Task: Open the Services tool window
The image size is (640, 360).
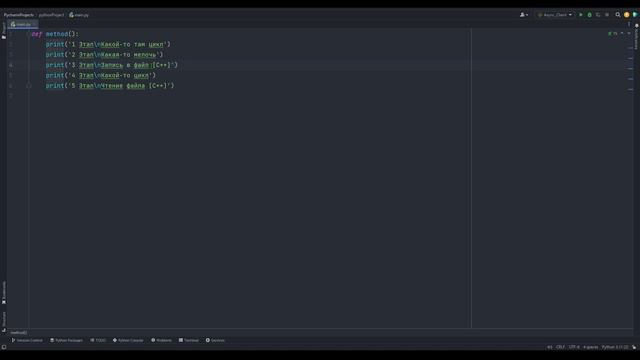Action: tap(215, 340)
